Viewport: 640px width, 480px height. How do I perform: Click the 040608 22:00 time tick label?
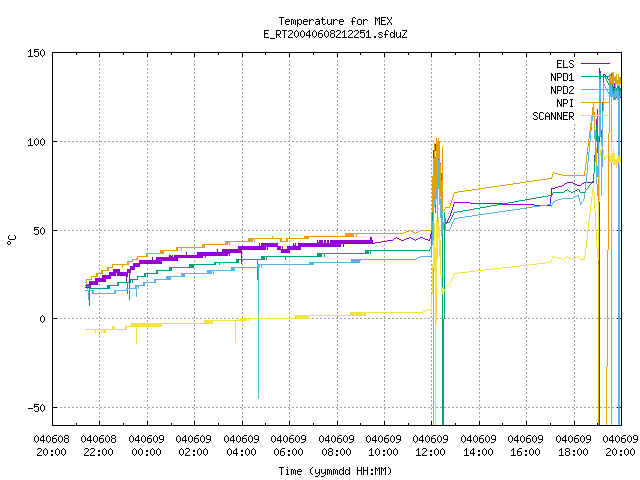click(x=99, y=446)
